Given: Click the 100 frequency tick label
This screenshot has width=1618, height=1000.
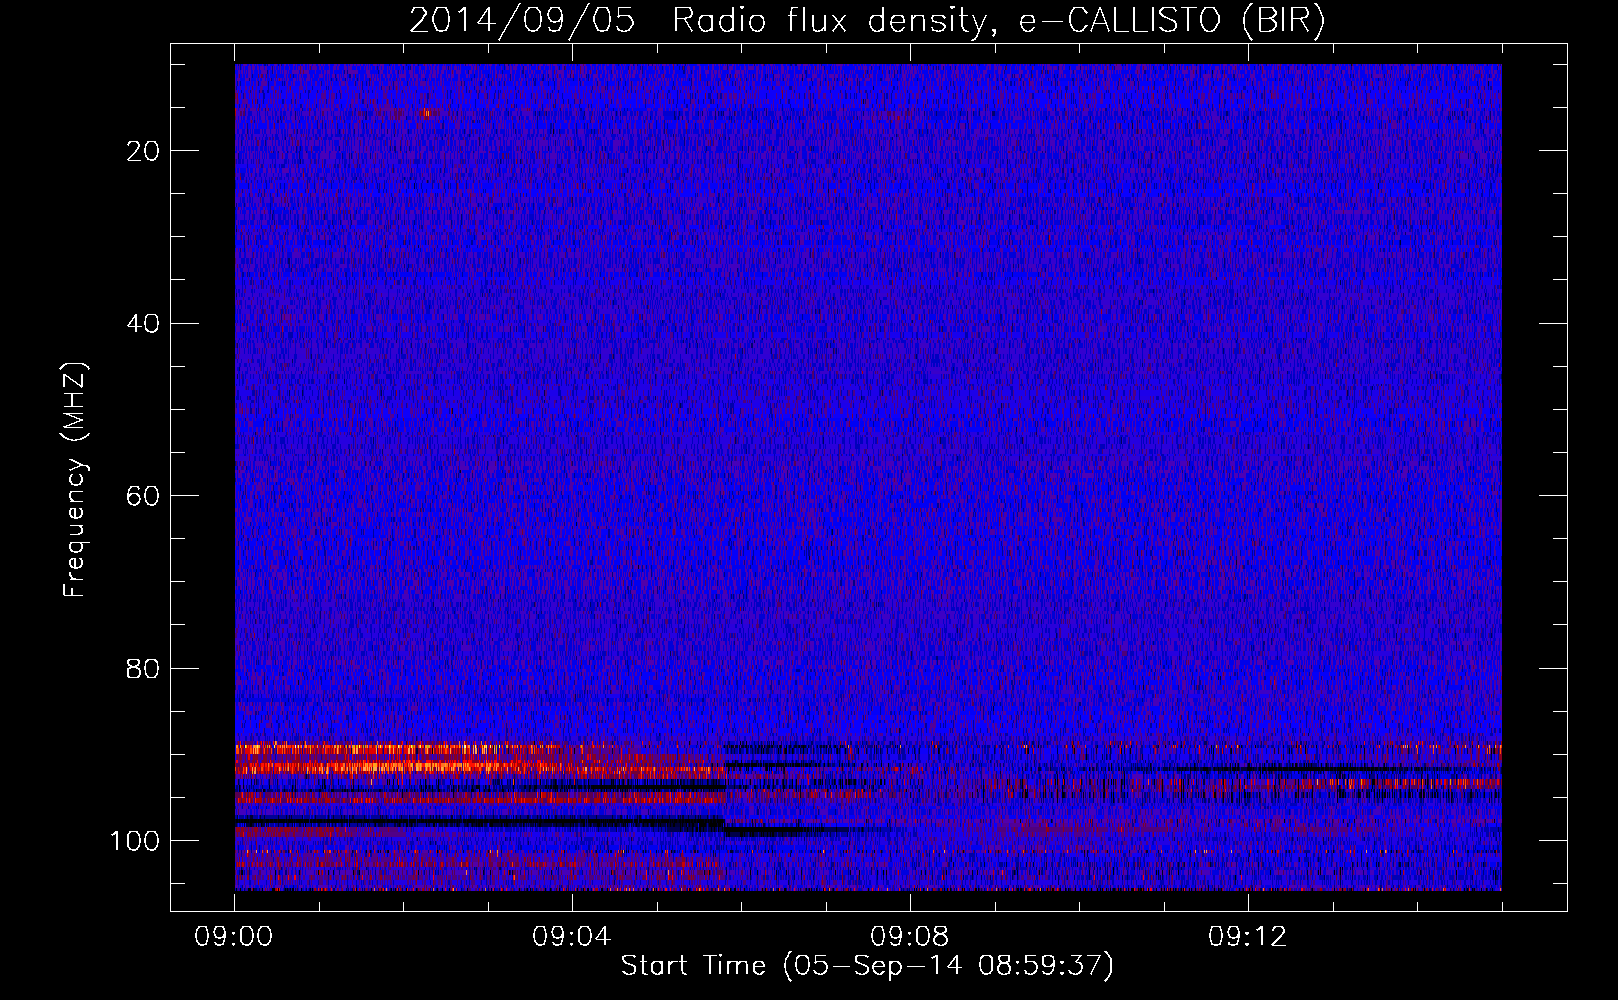Looking at the screenshot, I should click(x=136, y=841).
